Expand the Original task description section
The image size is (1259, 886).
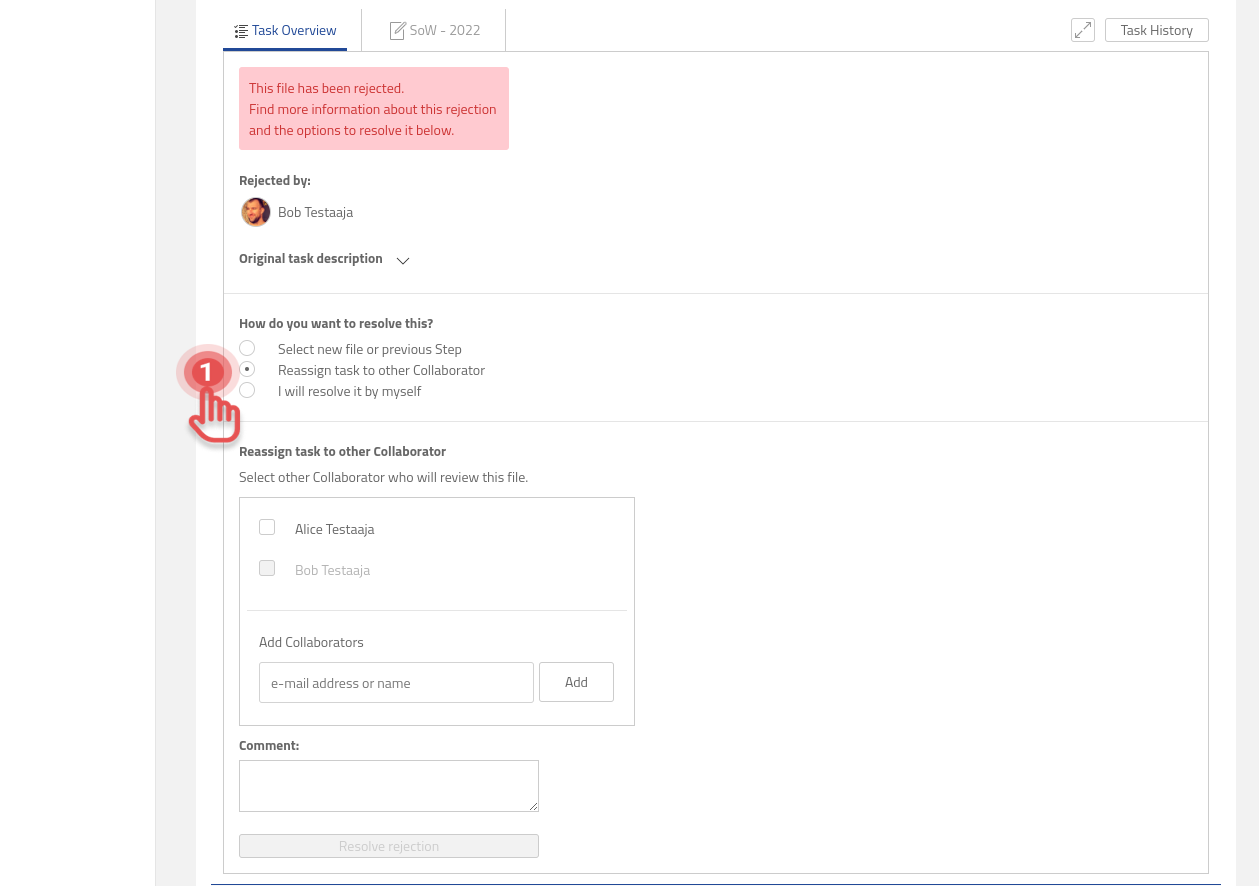click(402, 260)
